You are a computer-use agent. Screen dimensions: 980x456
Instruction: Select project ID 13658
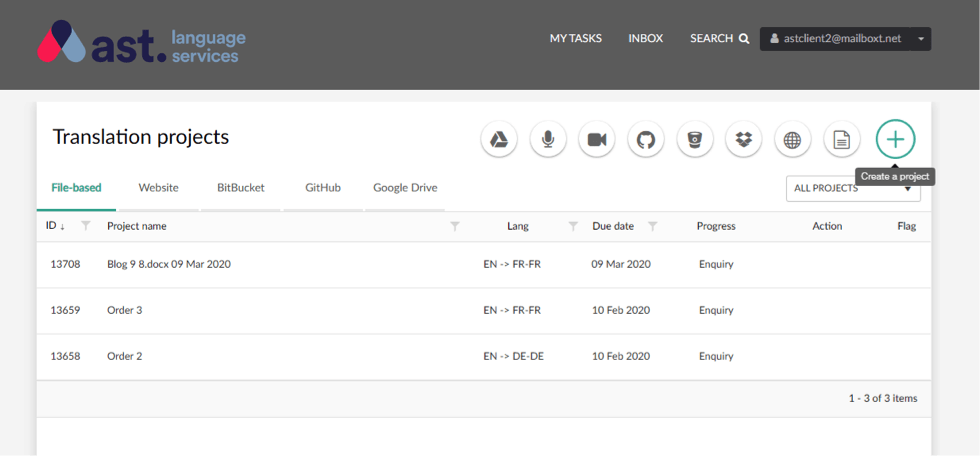pyautogui.click(x=66, y=356)
